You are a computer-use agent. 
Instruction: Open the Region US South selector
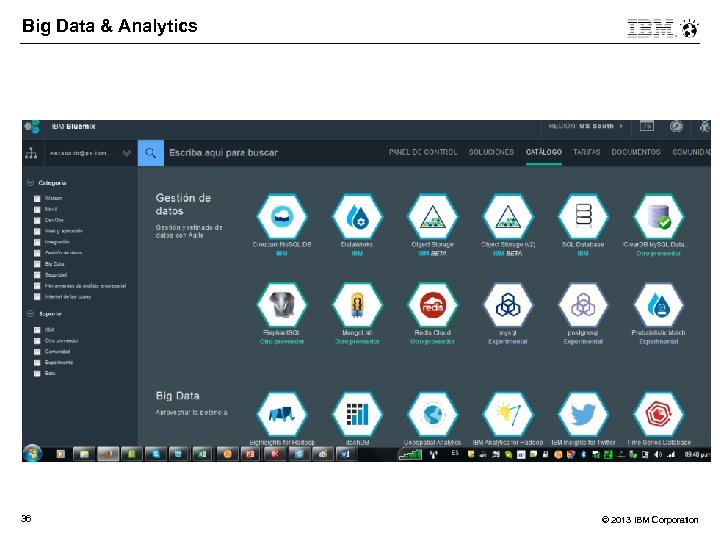pos(586,126)
